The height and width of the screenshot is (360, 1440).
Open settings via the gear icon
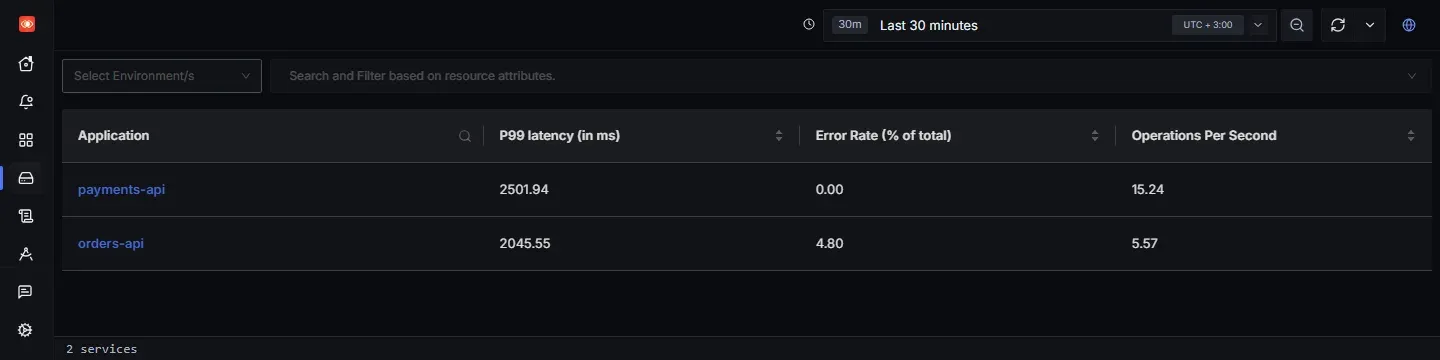[x=26, y=330]
